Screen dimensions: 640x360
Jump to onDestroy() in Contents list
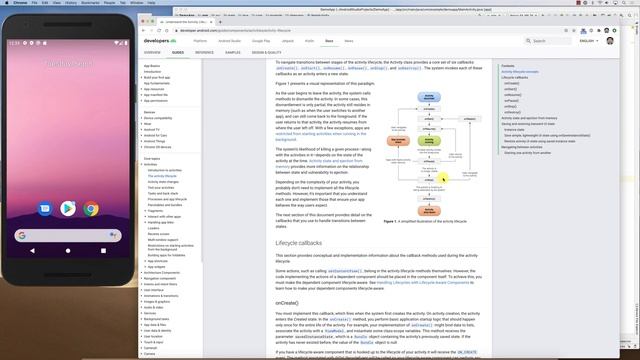pyautogui.click(x=512, y=112)
